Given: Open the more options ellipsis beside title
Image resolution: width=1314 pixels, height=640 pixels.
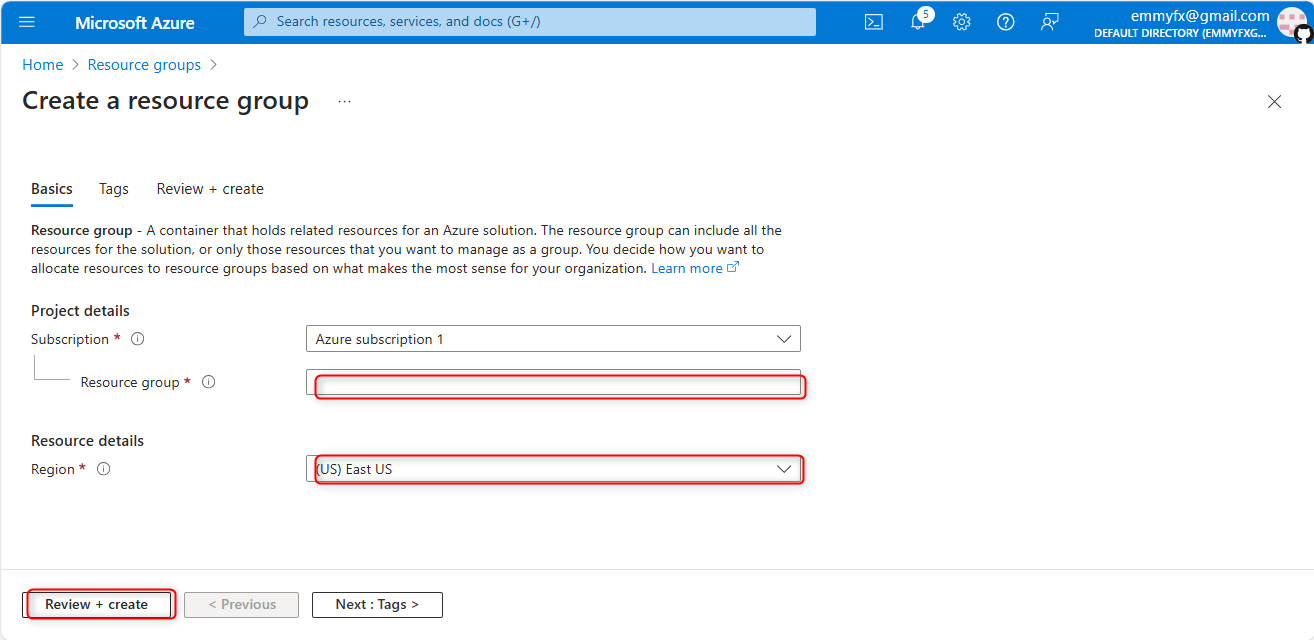Looking at the screenshot, I should 345,101.
